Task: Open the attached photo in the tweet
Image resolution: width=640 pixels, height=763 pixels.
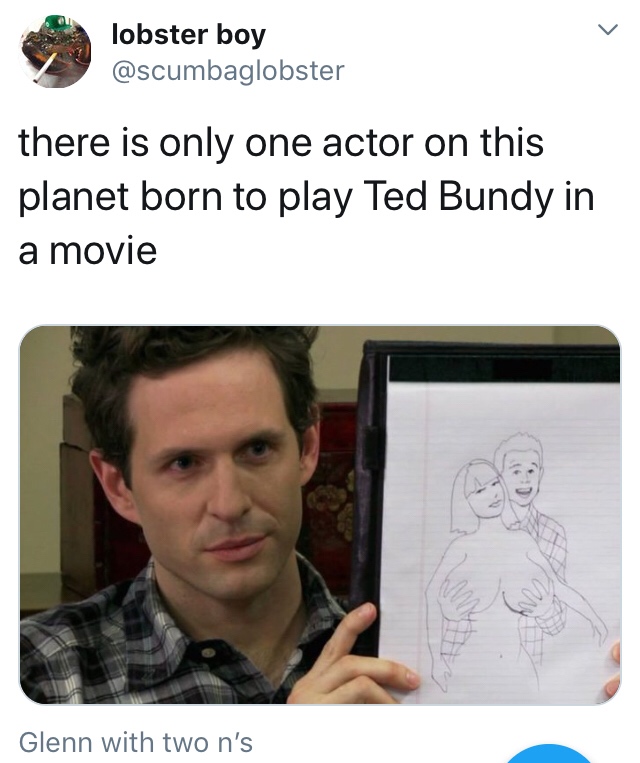Action: [x=320, y=515]
